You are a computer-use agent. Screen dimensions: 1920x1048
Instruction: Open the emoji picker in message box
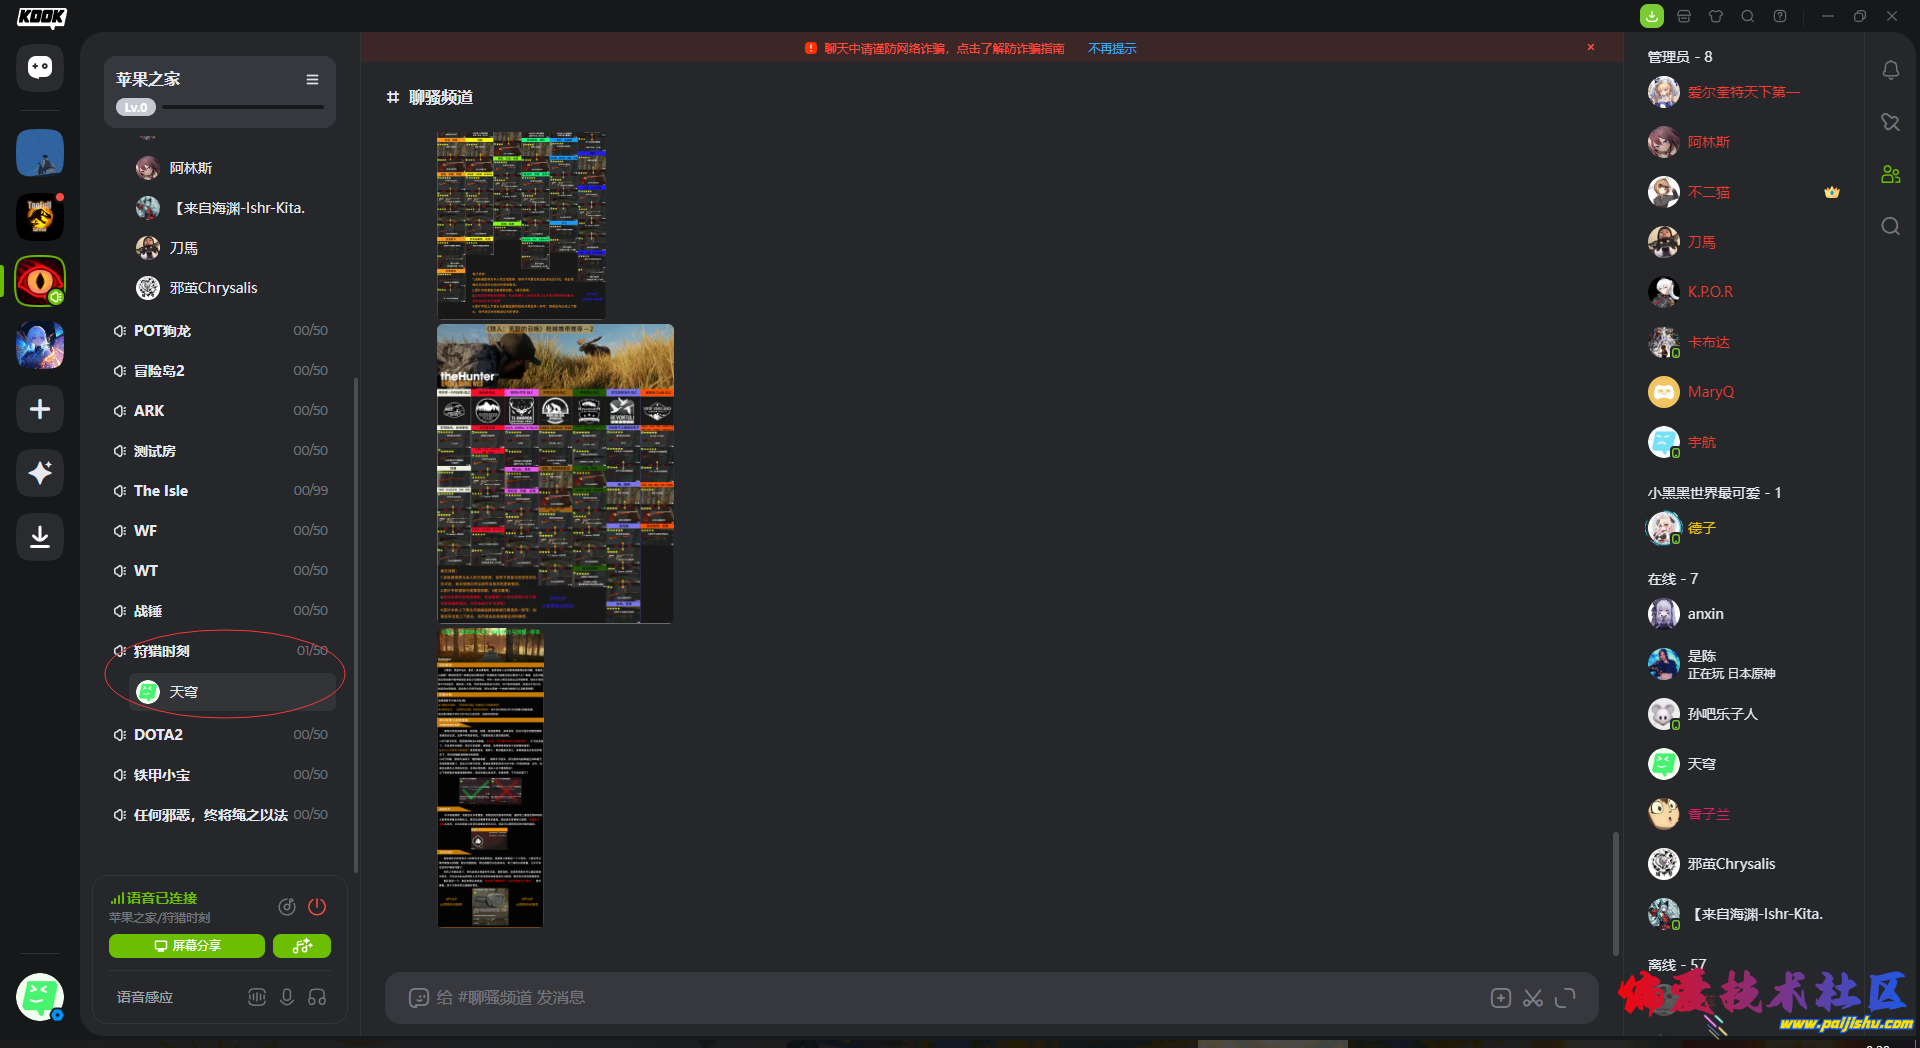click(x=419, y=998)
